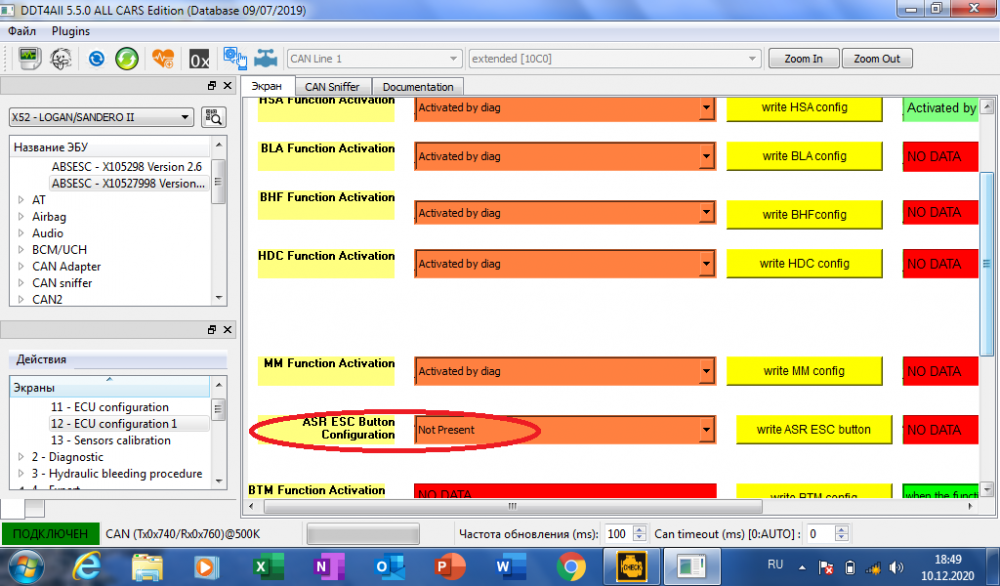The height and width of the screenshot is (586, 1000).
Task: Click the blue pipe valve toolbar icon
Action: (x=265, y=59)
